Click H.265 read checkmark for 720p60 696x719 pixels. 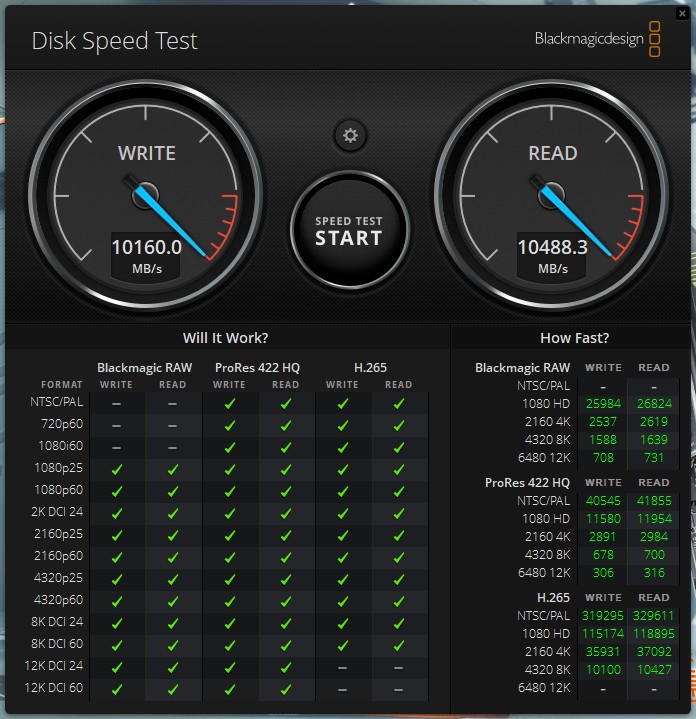399,425
